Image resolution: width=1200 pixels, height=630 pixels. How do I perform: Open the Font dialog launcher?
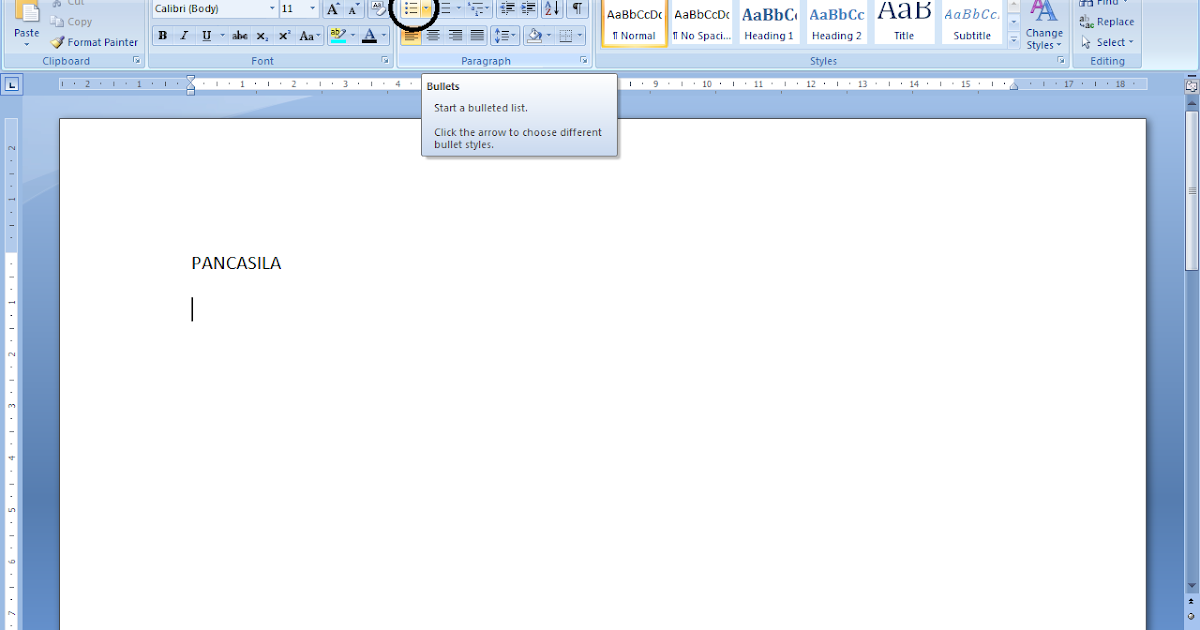[x=386, y=61]
